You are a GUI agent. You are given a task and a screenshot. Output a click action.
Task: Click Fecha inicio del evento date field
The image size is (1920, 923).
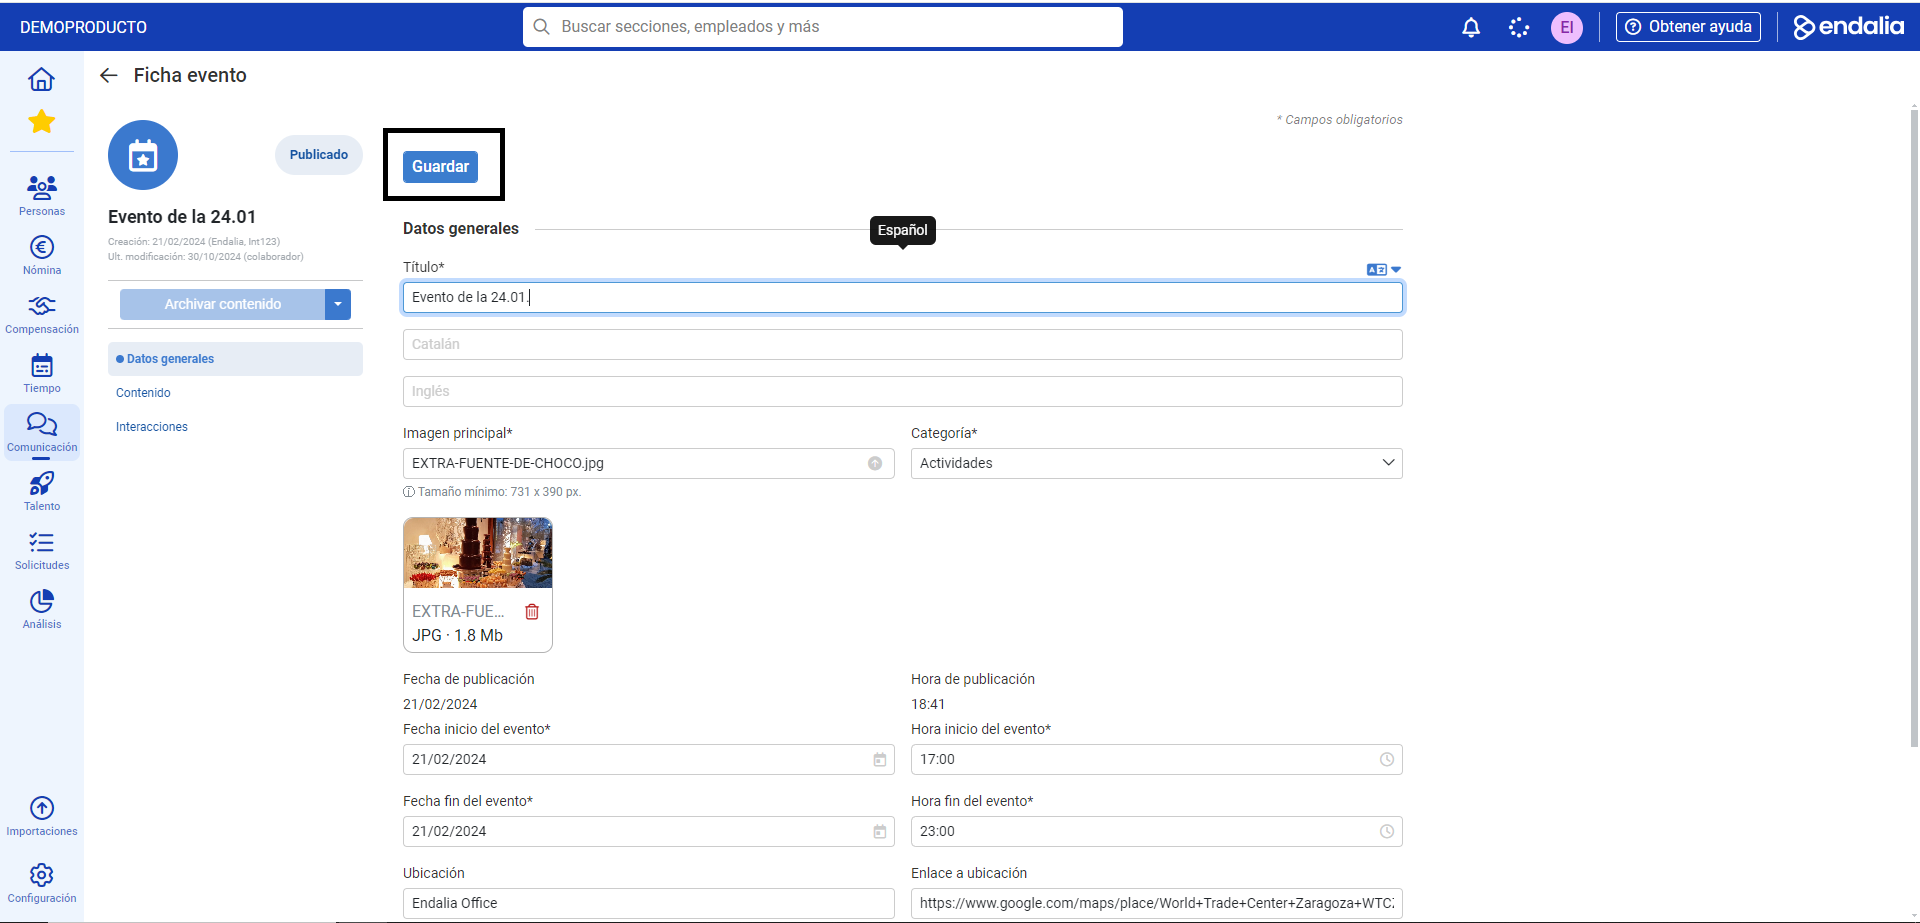648,759
